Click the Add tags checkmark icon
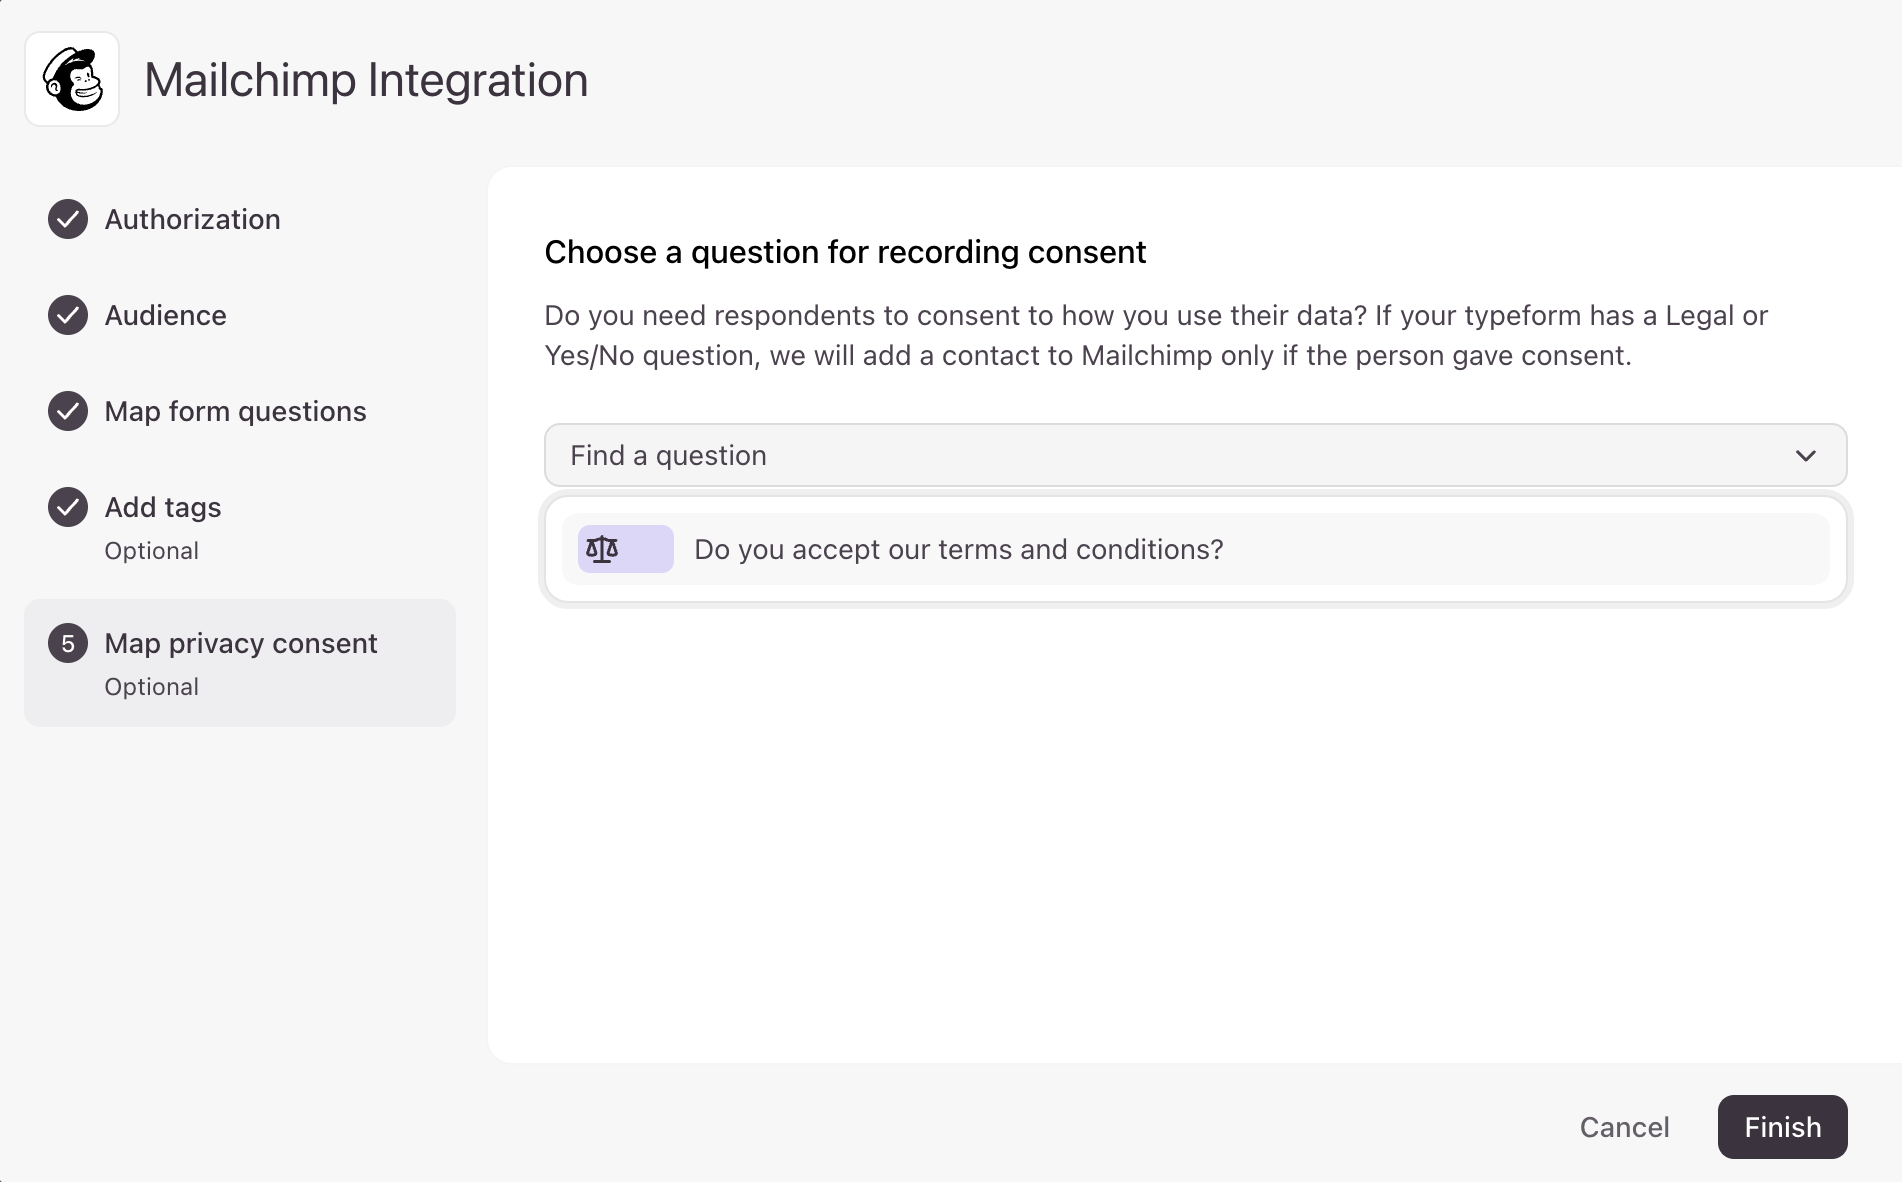This screenshot has width=1902, height=1182. 68,507
